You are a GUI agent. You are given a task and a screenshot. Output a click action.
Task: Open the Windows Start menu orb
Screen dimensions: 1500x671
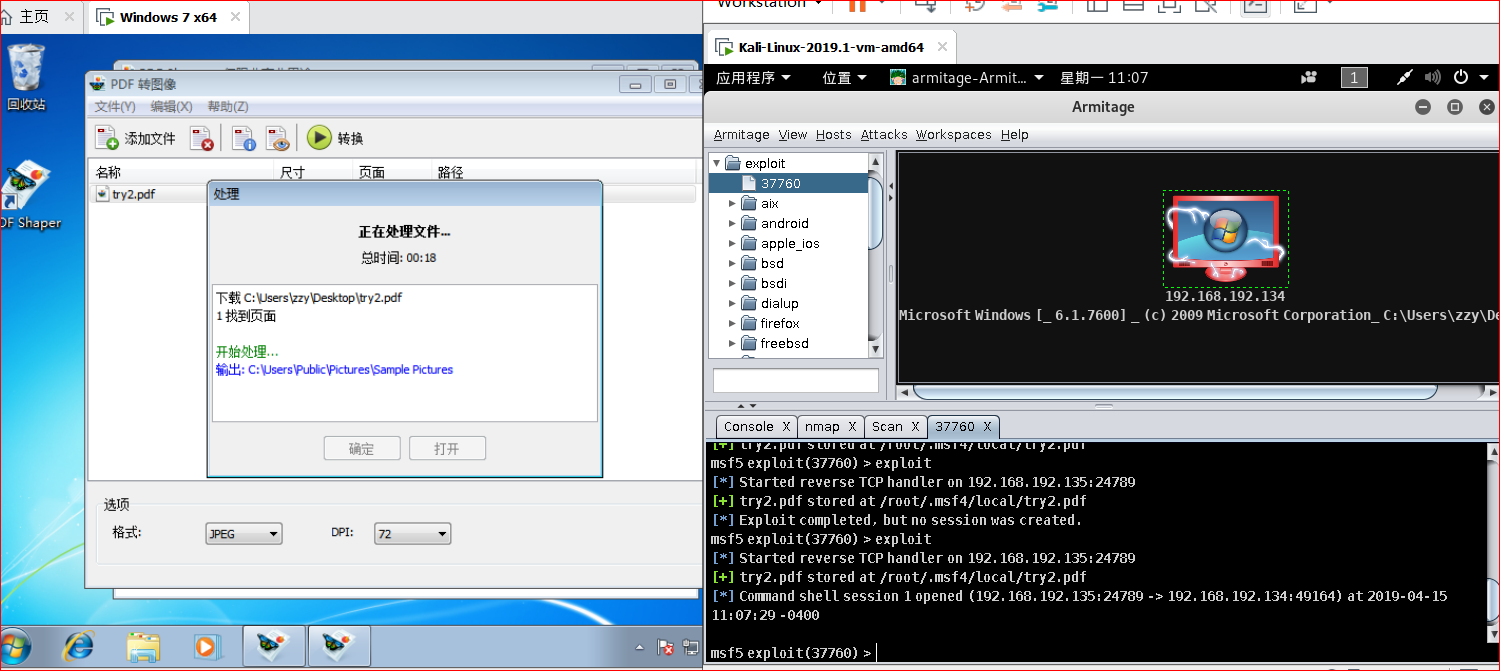(14, 646)
